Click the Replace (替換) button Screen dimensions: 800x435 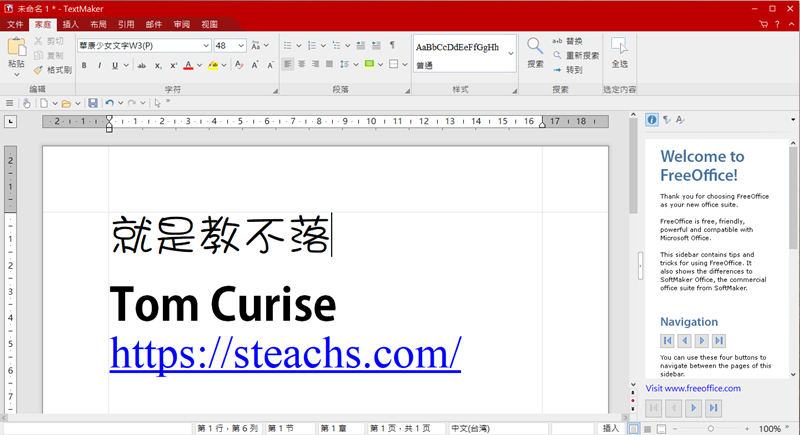(567, 41)
